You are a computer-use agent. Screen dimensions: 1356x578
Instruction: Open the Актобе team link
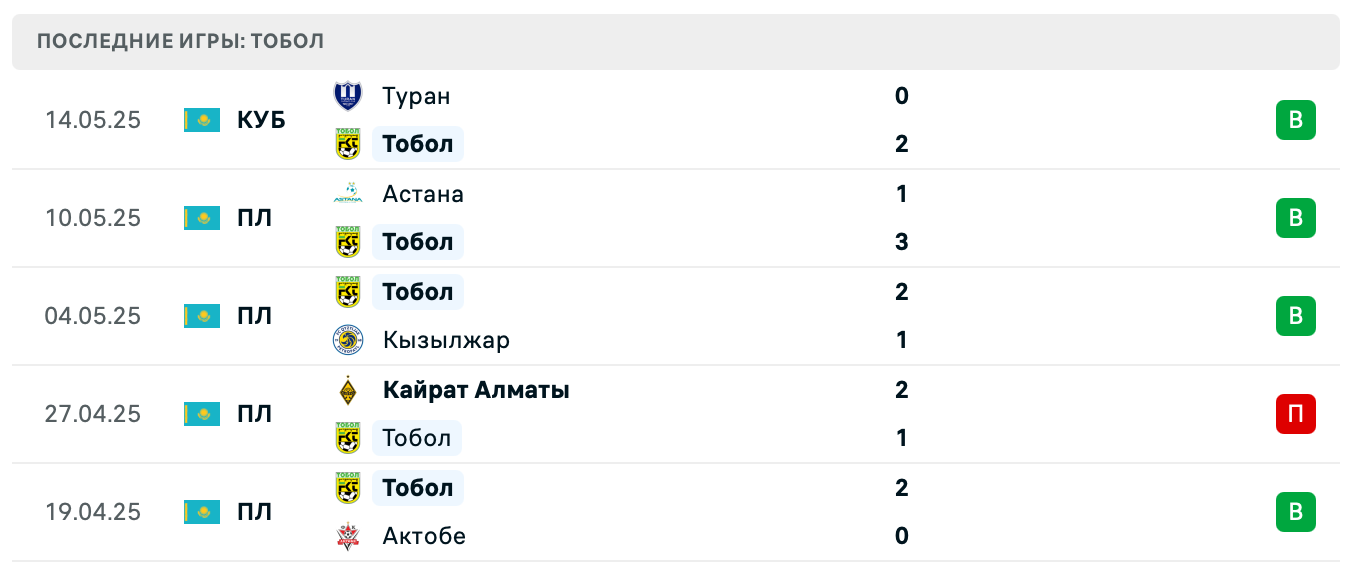tap(424, 536)
